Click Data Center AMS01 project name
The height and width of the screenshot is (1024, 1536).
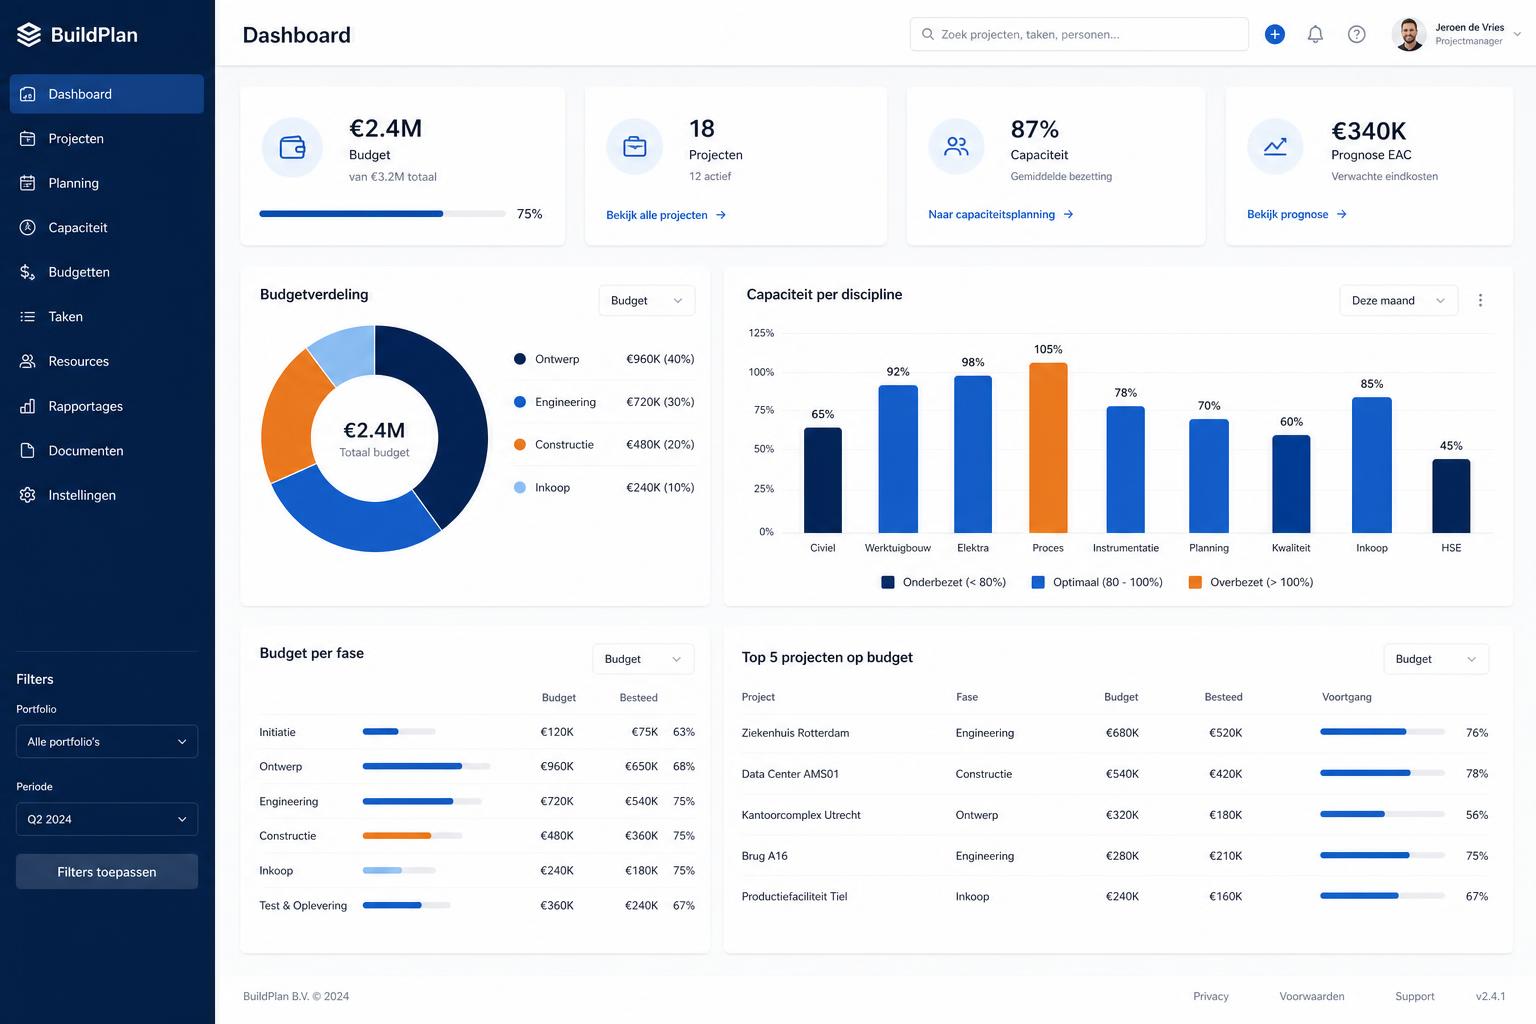[790, 774]
